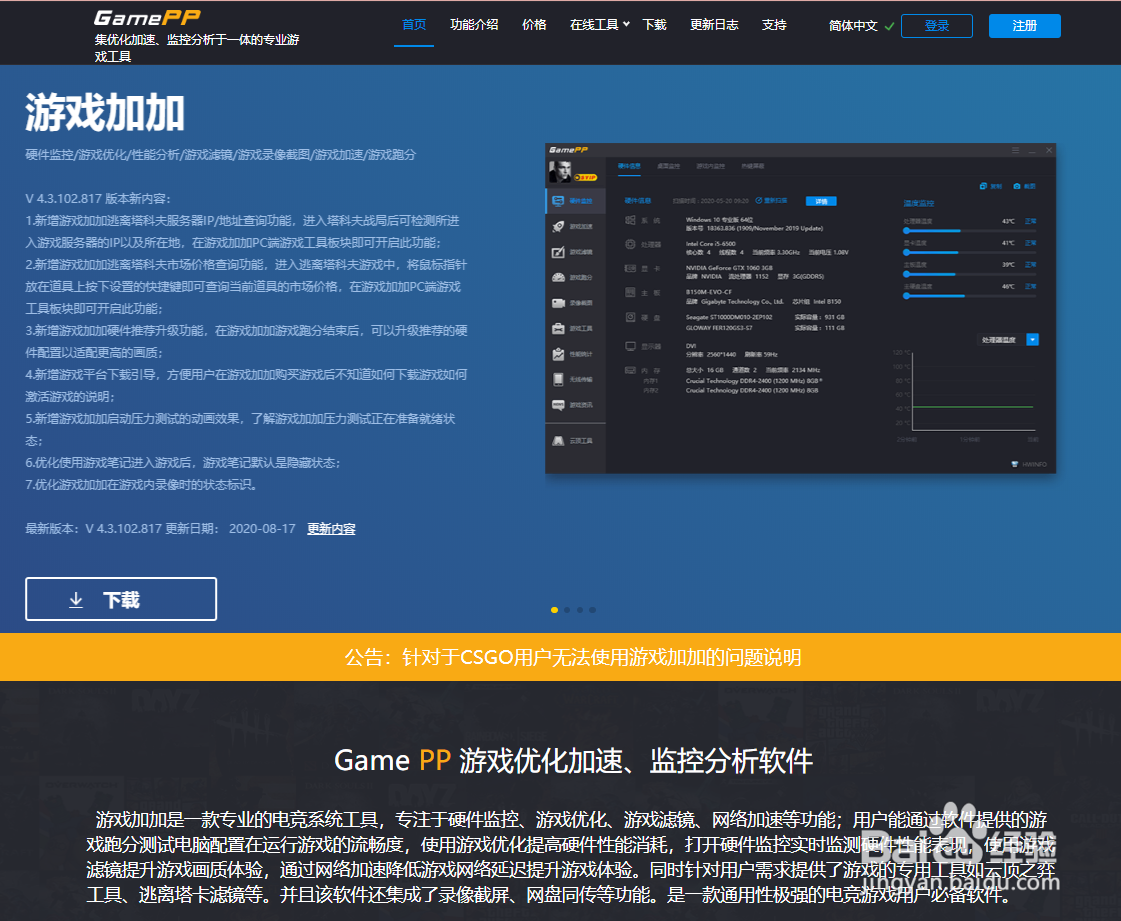Image resolution: width=1121 pixels, height=921 pixels.
Task: Select the monitor 硬件监控 icon in preview sidebar
Action: point(558,201)
